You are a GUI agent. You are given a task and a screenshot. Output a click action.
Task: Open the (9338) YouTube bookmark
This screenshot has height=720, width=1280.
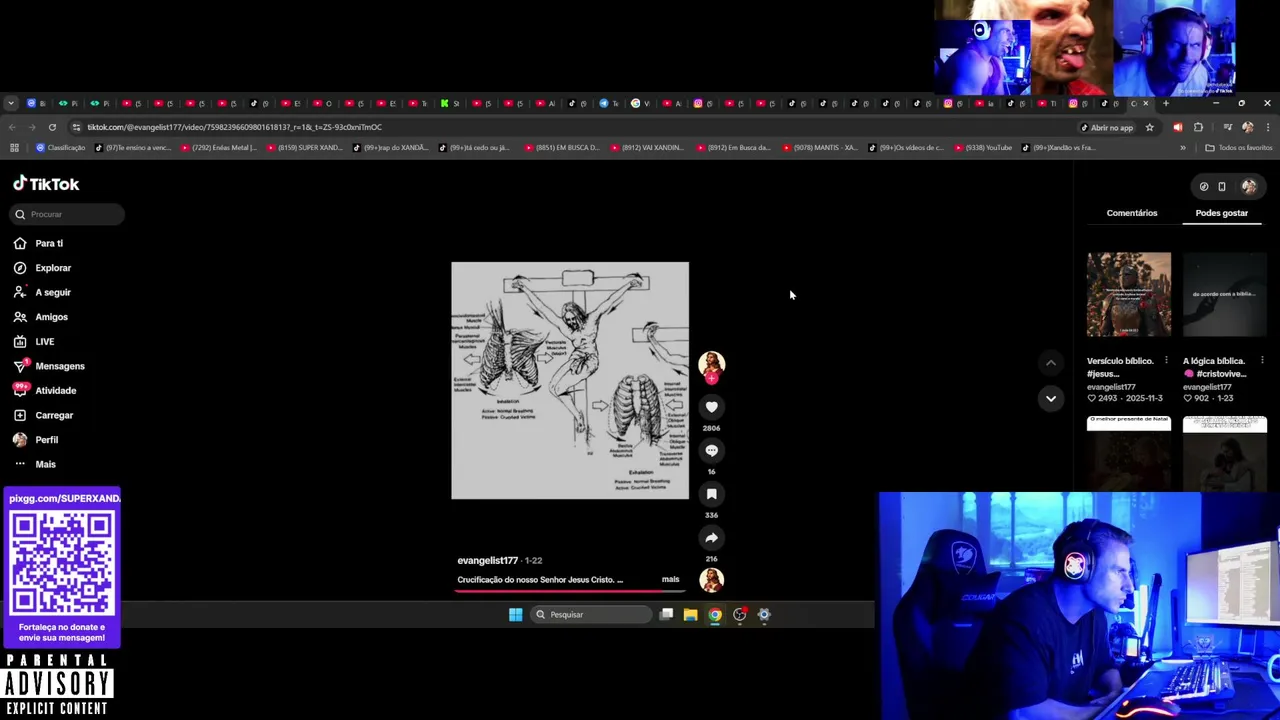(x=983, y=148)
